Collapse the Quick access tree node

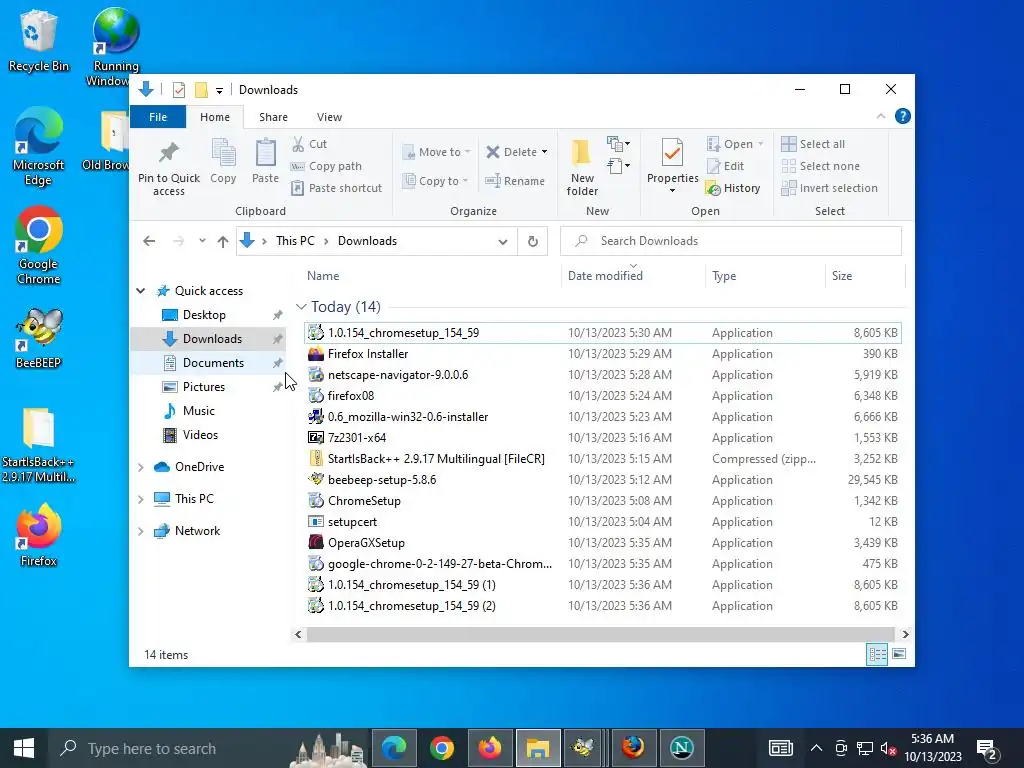(140, 291)
